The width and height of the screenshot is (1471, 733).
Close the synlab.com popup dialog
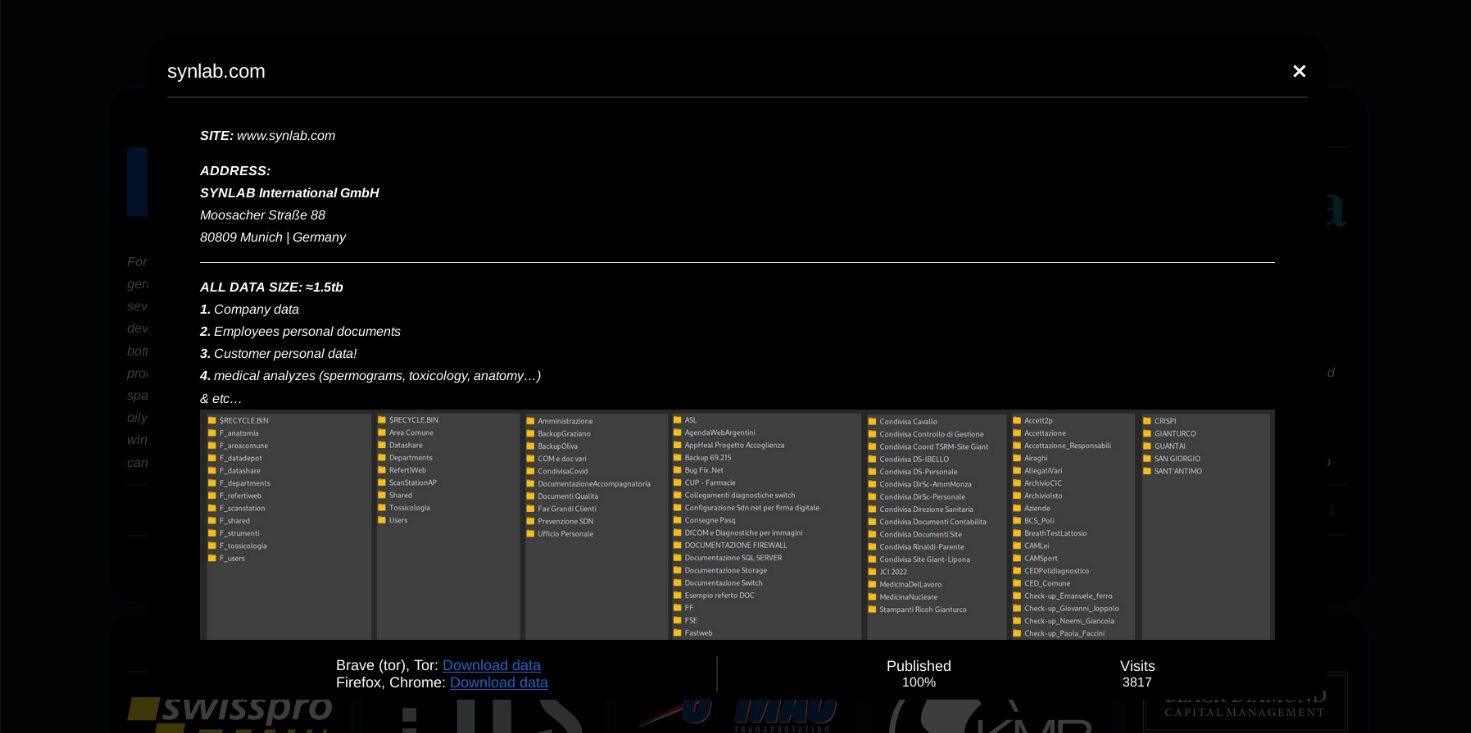1299,71
